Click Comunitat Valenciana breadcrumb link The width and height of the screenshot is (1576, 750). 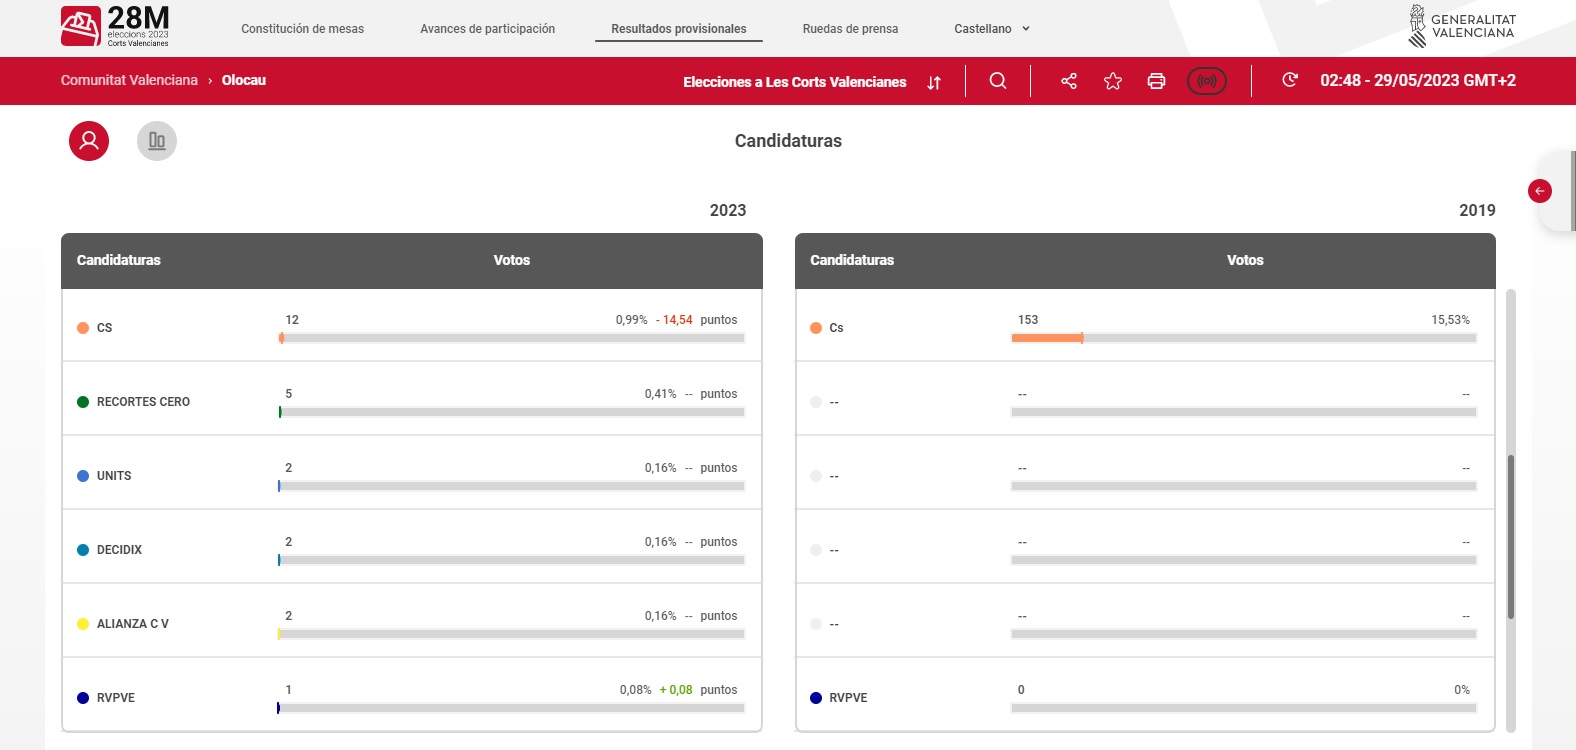[x=129, y=80]
